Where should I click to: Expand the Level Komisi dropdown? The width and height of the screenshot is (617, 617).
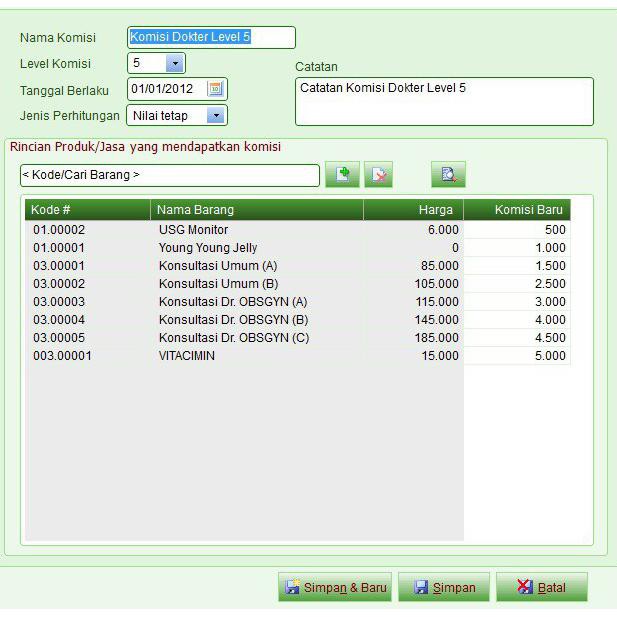click(x=175, y=64)
